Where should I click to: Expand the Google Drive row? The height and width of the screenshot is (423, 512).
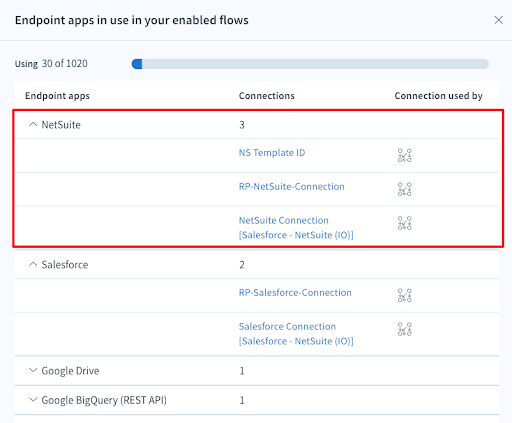pos(33,370)
